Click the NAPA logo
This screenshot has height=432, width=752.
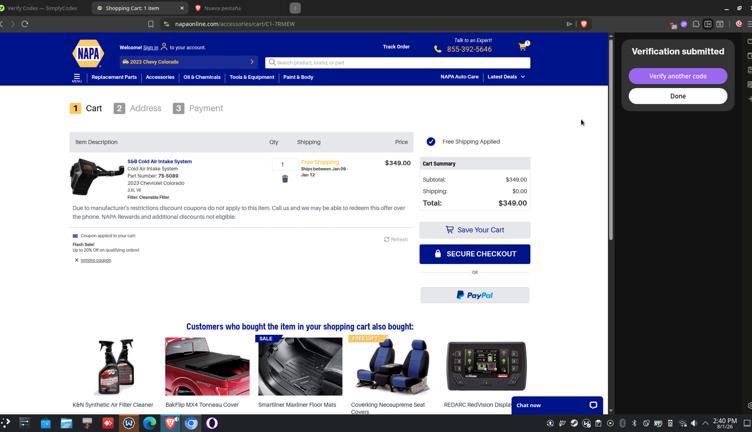pyautogui.click(x=88, y=53)
